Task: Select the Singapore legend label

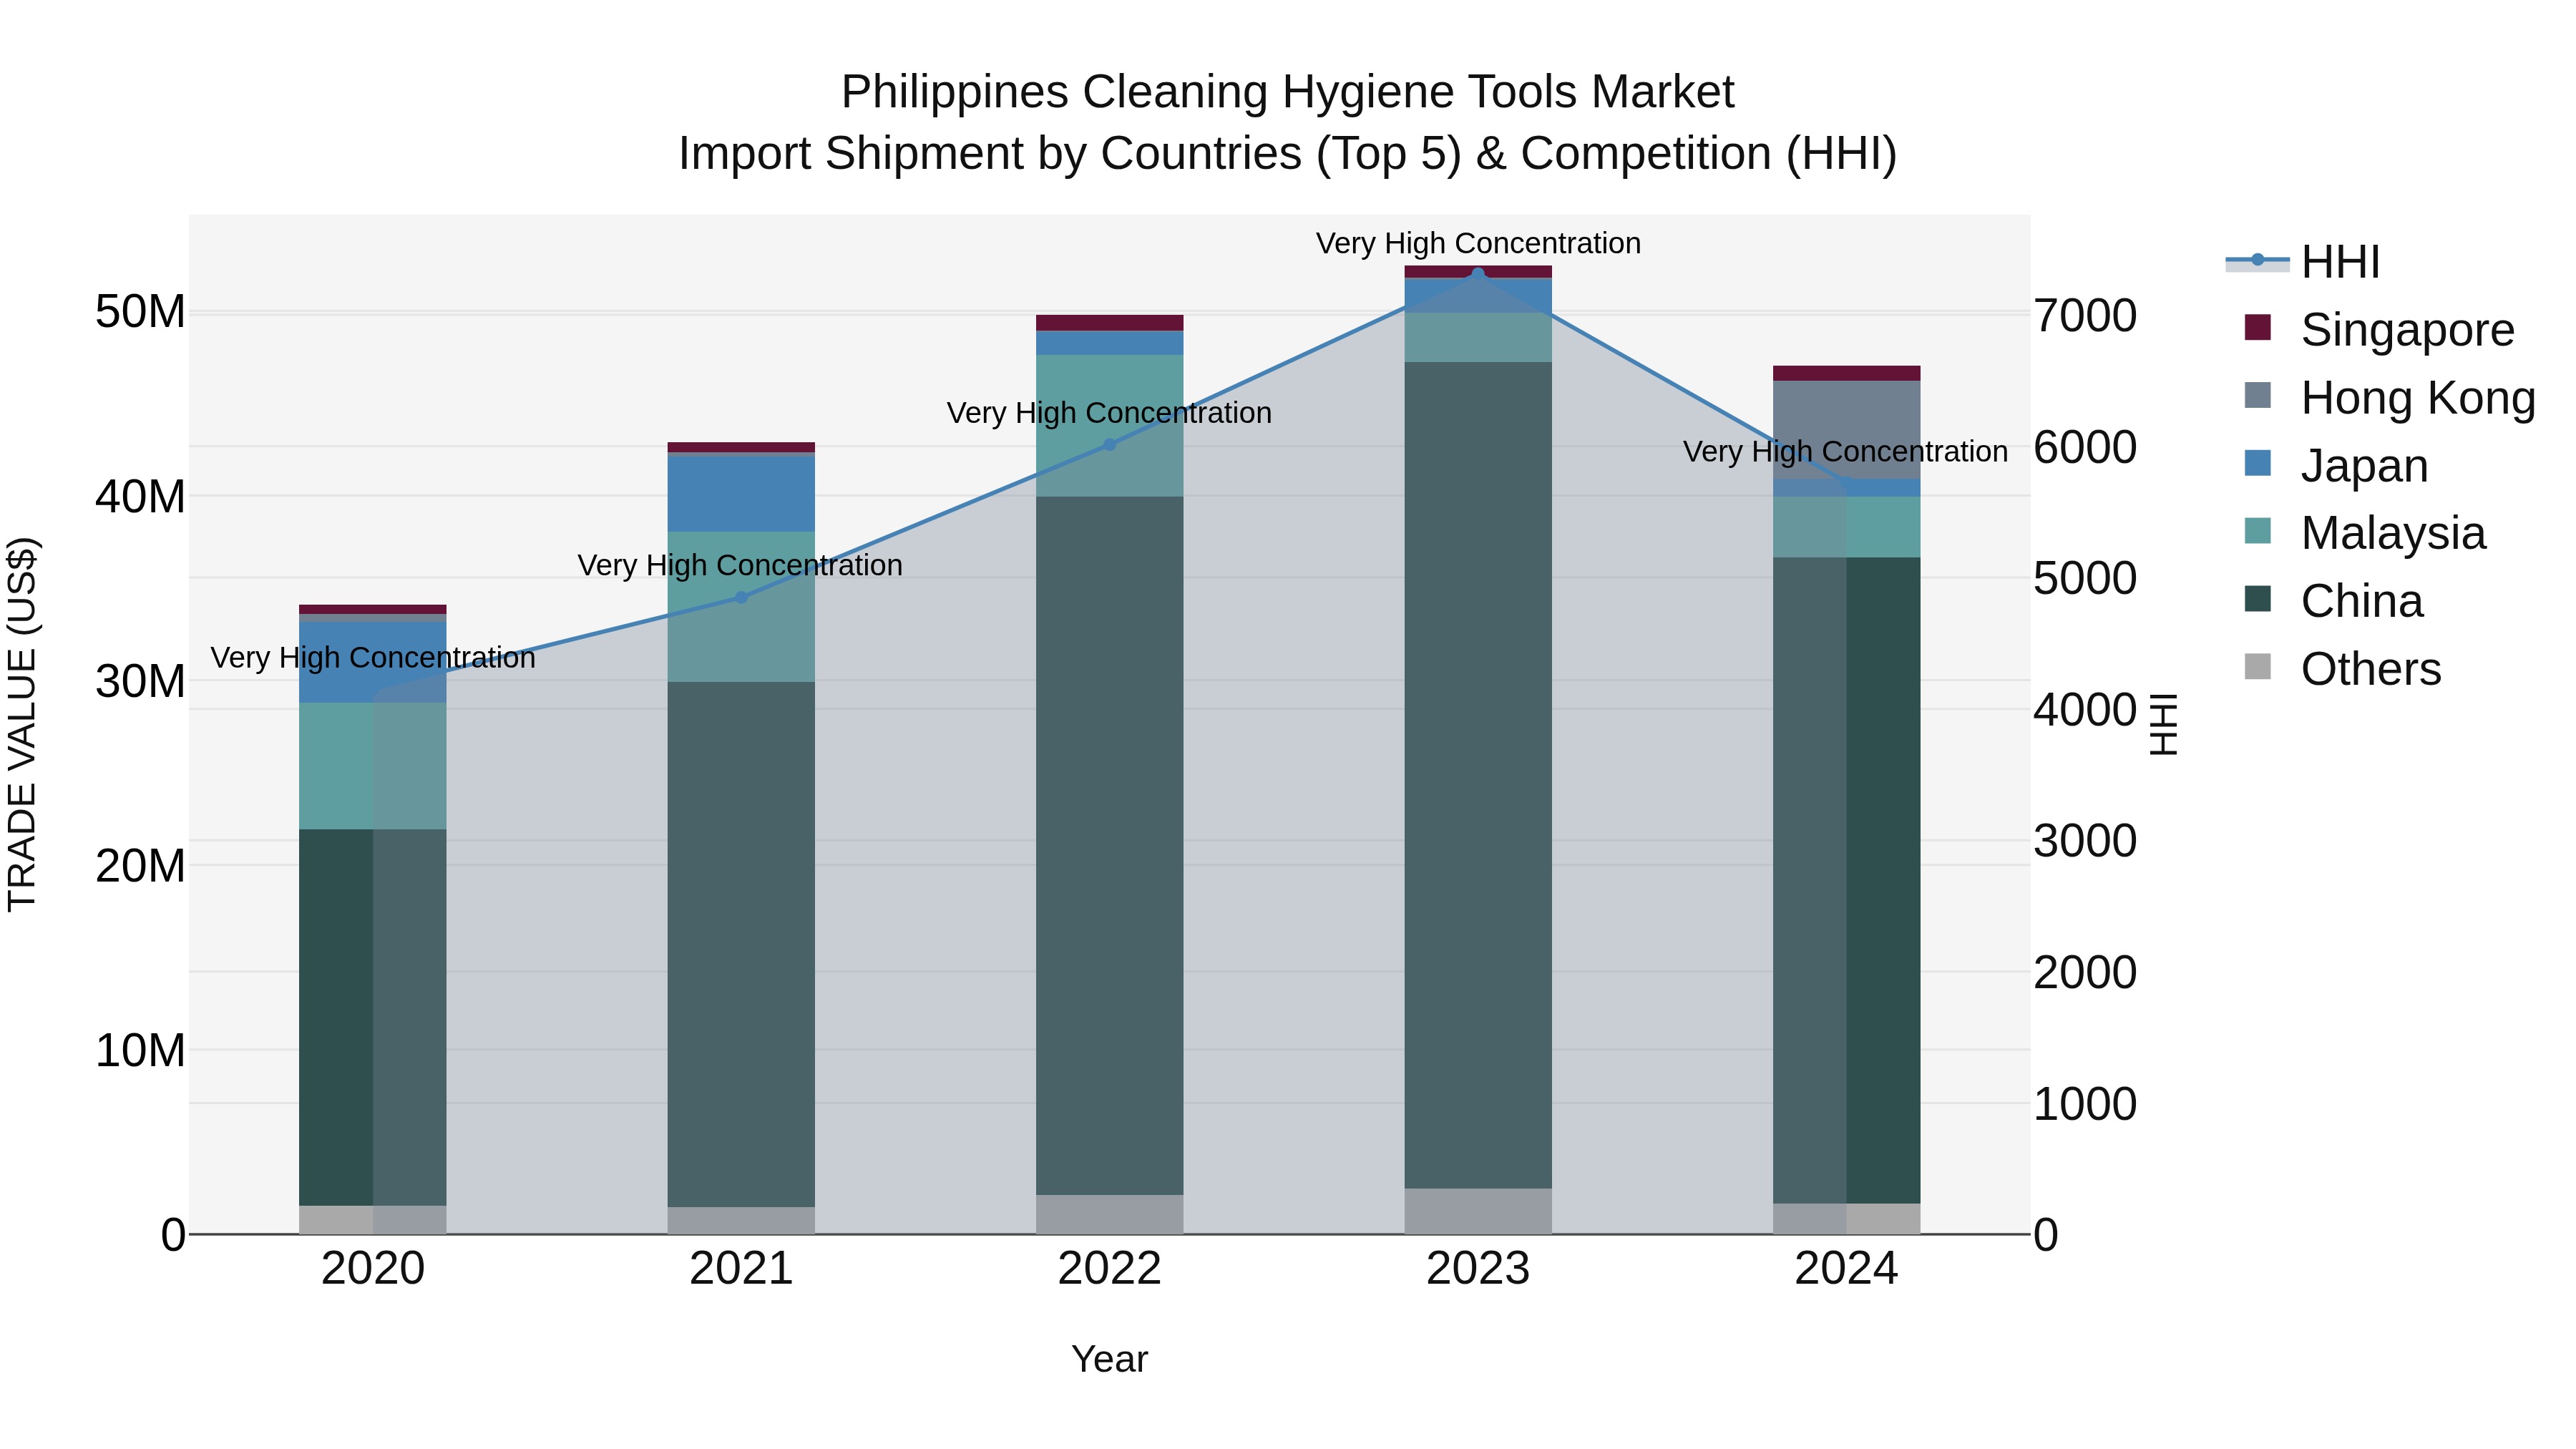Action: point(2407,330)
